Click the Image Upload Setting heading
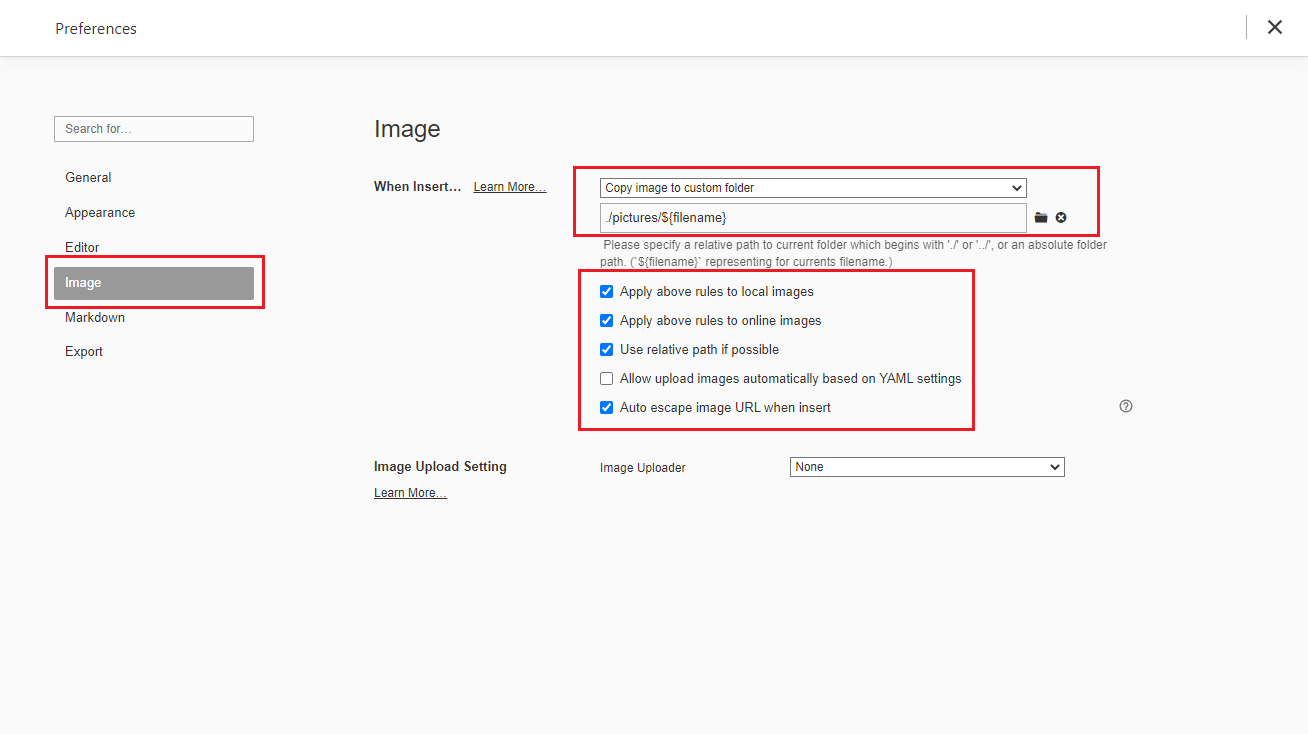Image resolution: width=1308 pixels, height=734 pixels. [x=440, y=466]
